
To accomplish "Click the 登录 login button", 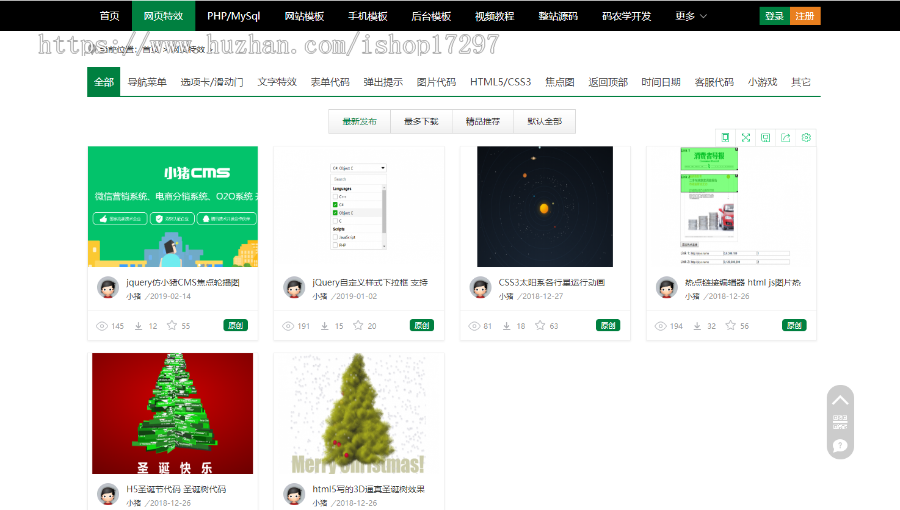I will pos(774,16).
